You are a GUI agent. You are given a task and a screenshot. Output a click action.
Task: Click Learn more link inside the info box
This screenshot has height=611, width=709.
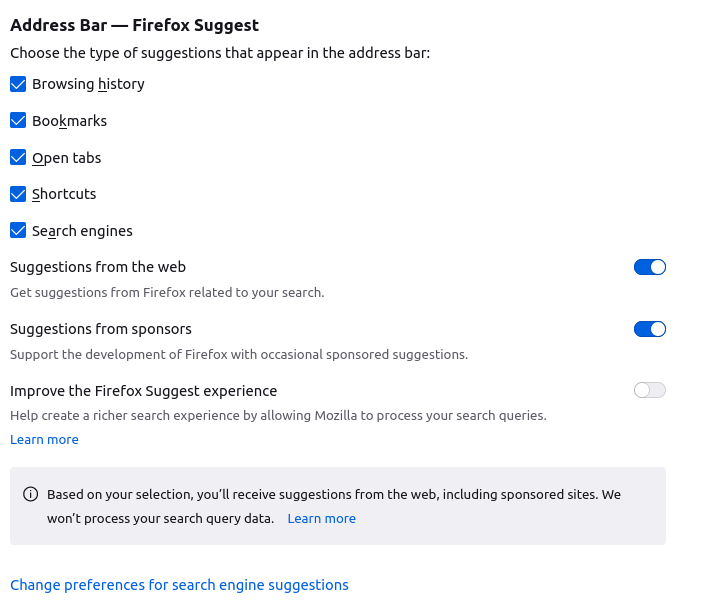click(x=321, y=519)
